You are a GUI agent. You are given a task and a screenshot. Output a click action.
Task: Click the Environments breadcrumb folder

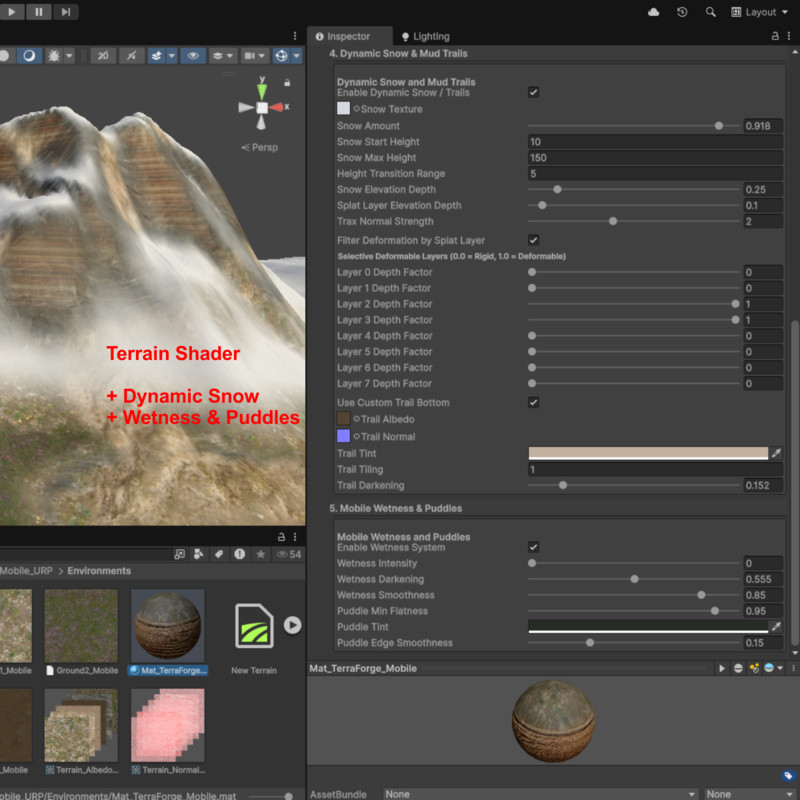pyautogui.click(x=99, y=571)
